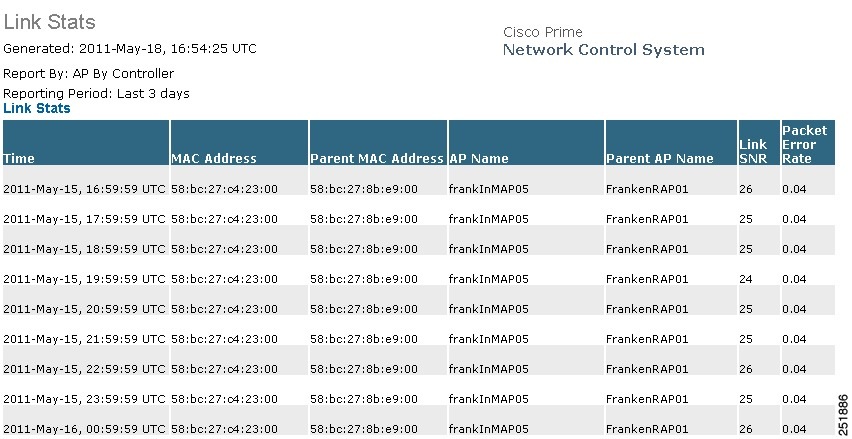Screen dimensions: 852x439
Task: Click the 2011-May-15, 16:59:59 UTC time cell
Action: [x=84, y=189]
